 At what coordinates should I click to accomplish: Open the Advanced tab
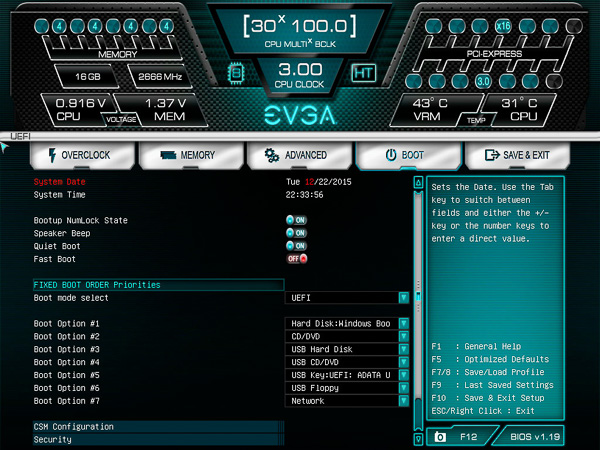[299, 155]
